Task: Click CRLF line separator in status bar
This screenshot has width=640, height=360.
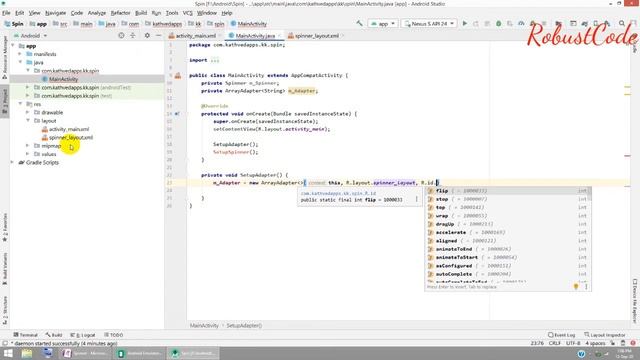Action: (x=554, y=343)
